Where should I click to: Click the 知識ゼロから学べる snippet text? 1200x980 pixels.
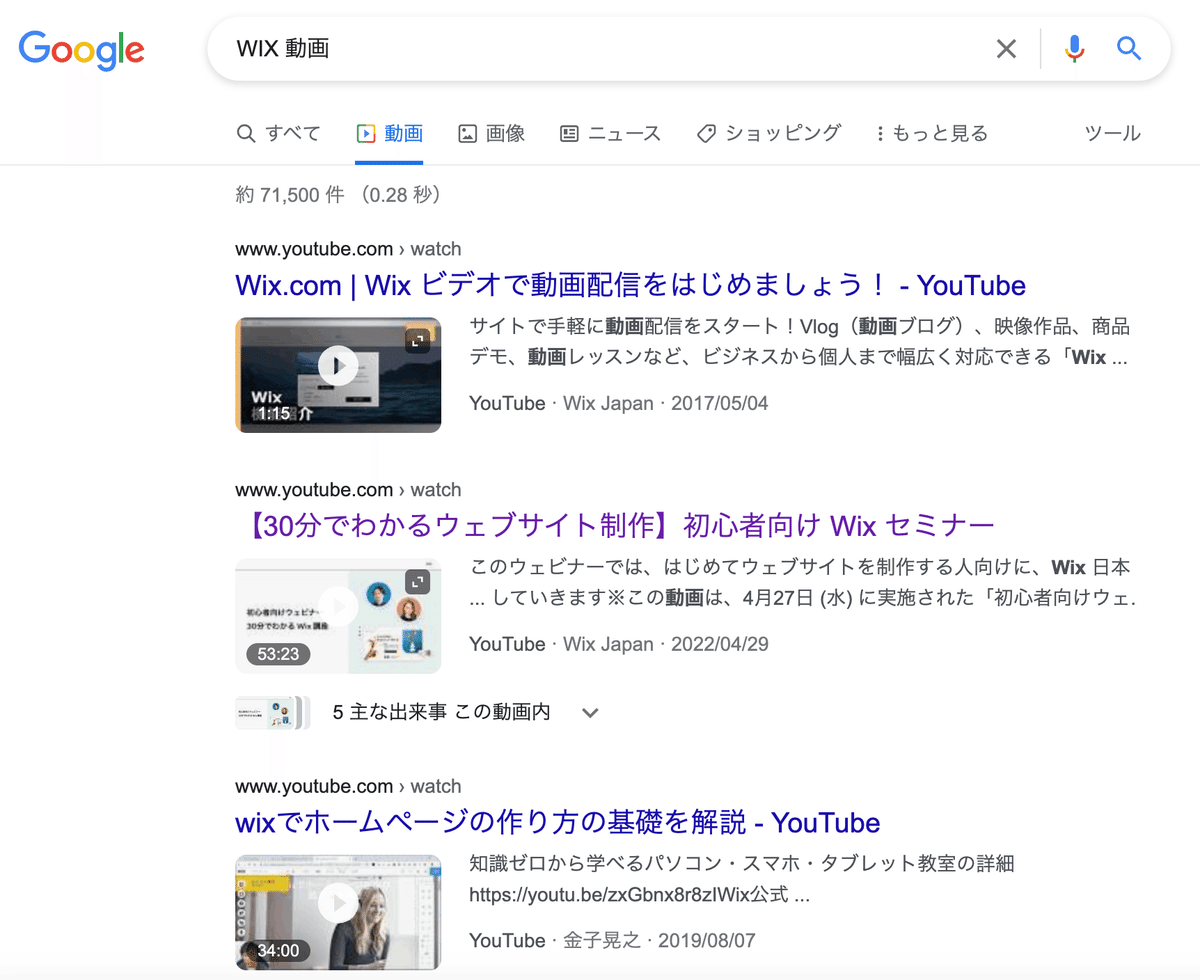(742, 879)
